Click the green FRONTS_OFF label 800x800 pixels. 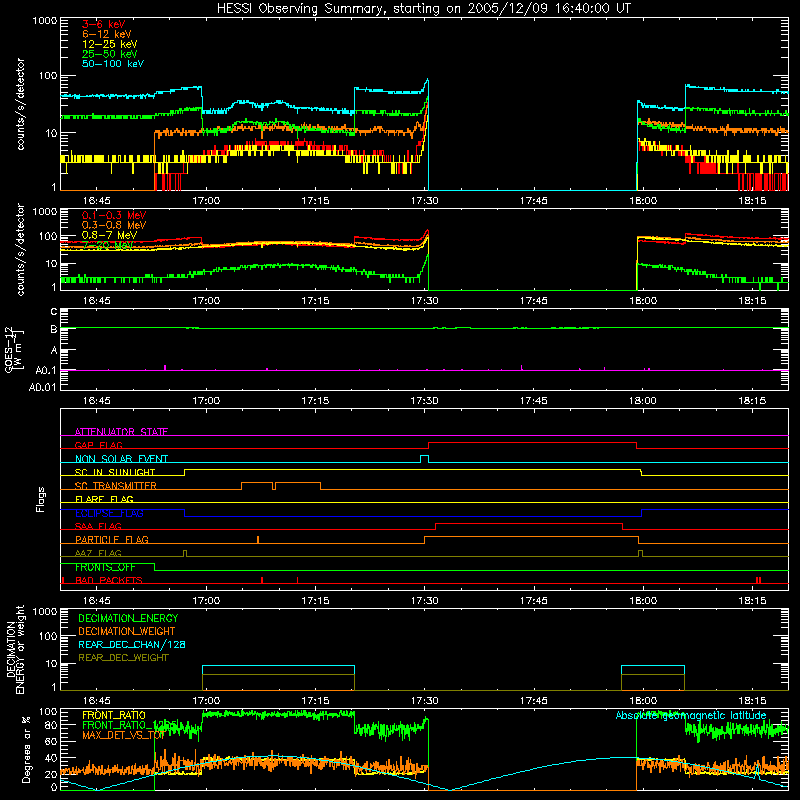tap(106, 567)
